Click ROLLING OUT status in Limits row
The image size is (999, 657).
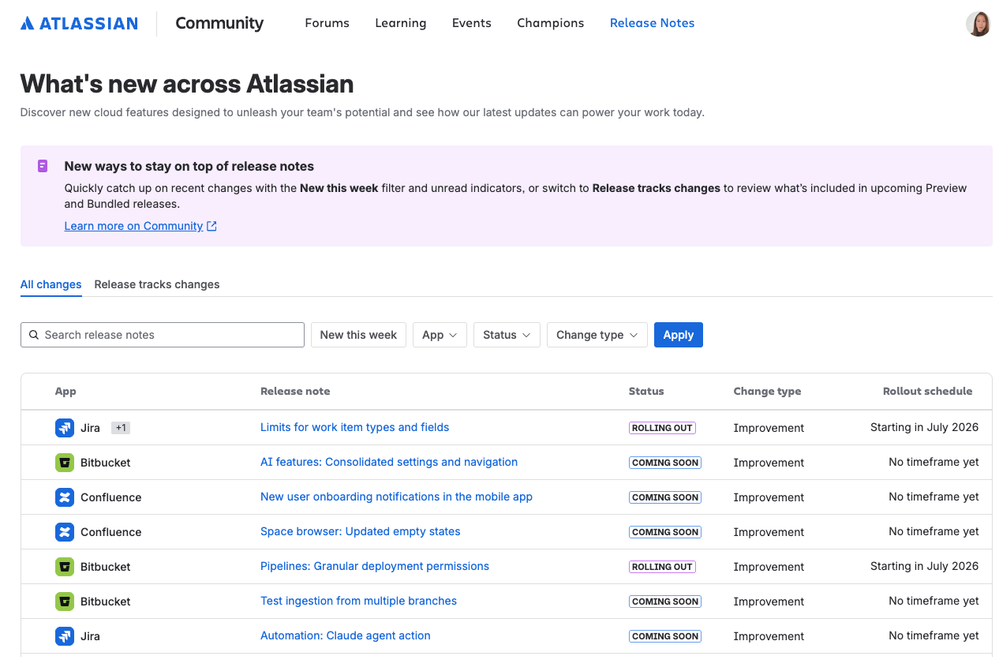pos(662,428)
